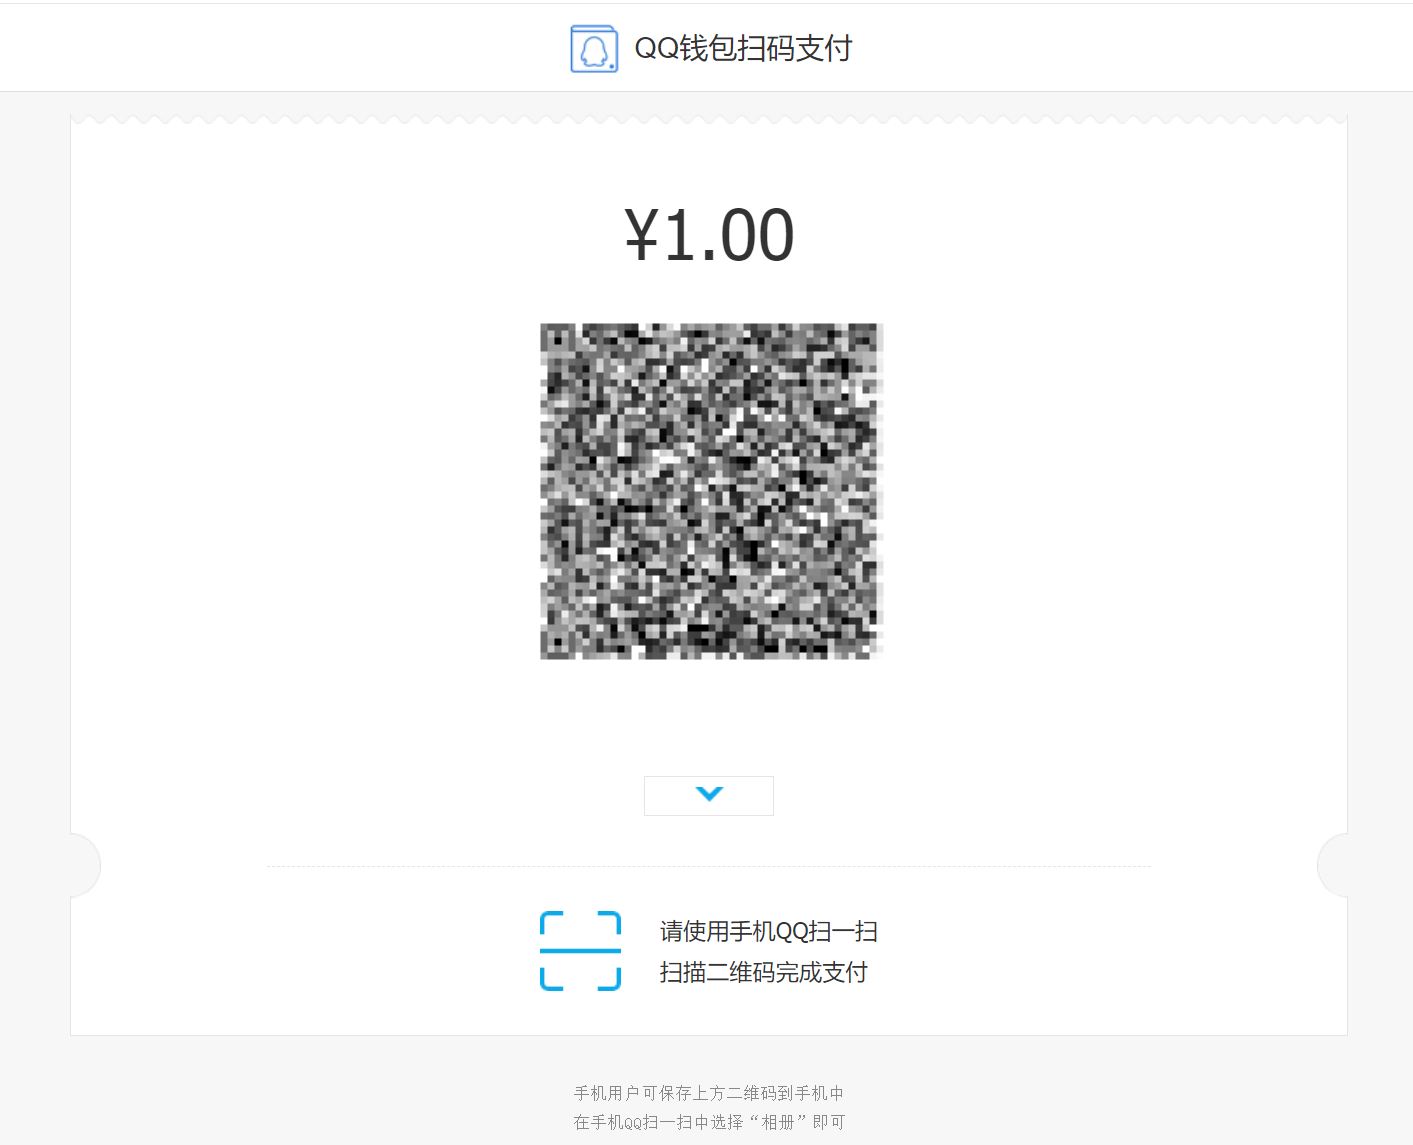Viewport: 1413px width, 1145px height.
Task: Click the blank white header bar area
Action: (1100, 48)
